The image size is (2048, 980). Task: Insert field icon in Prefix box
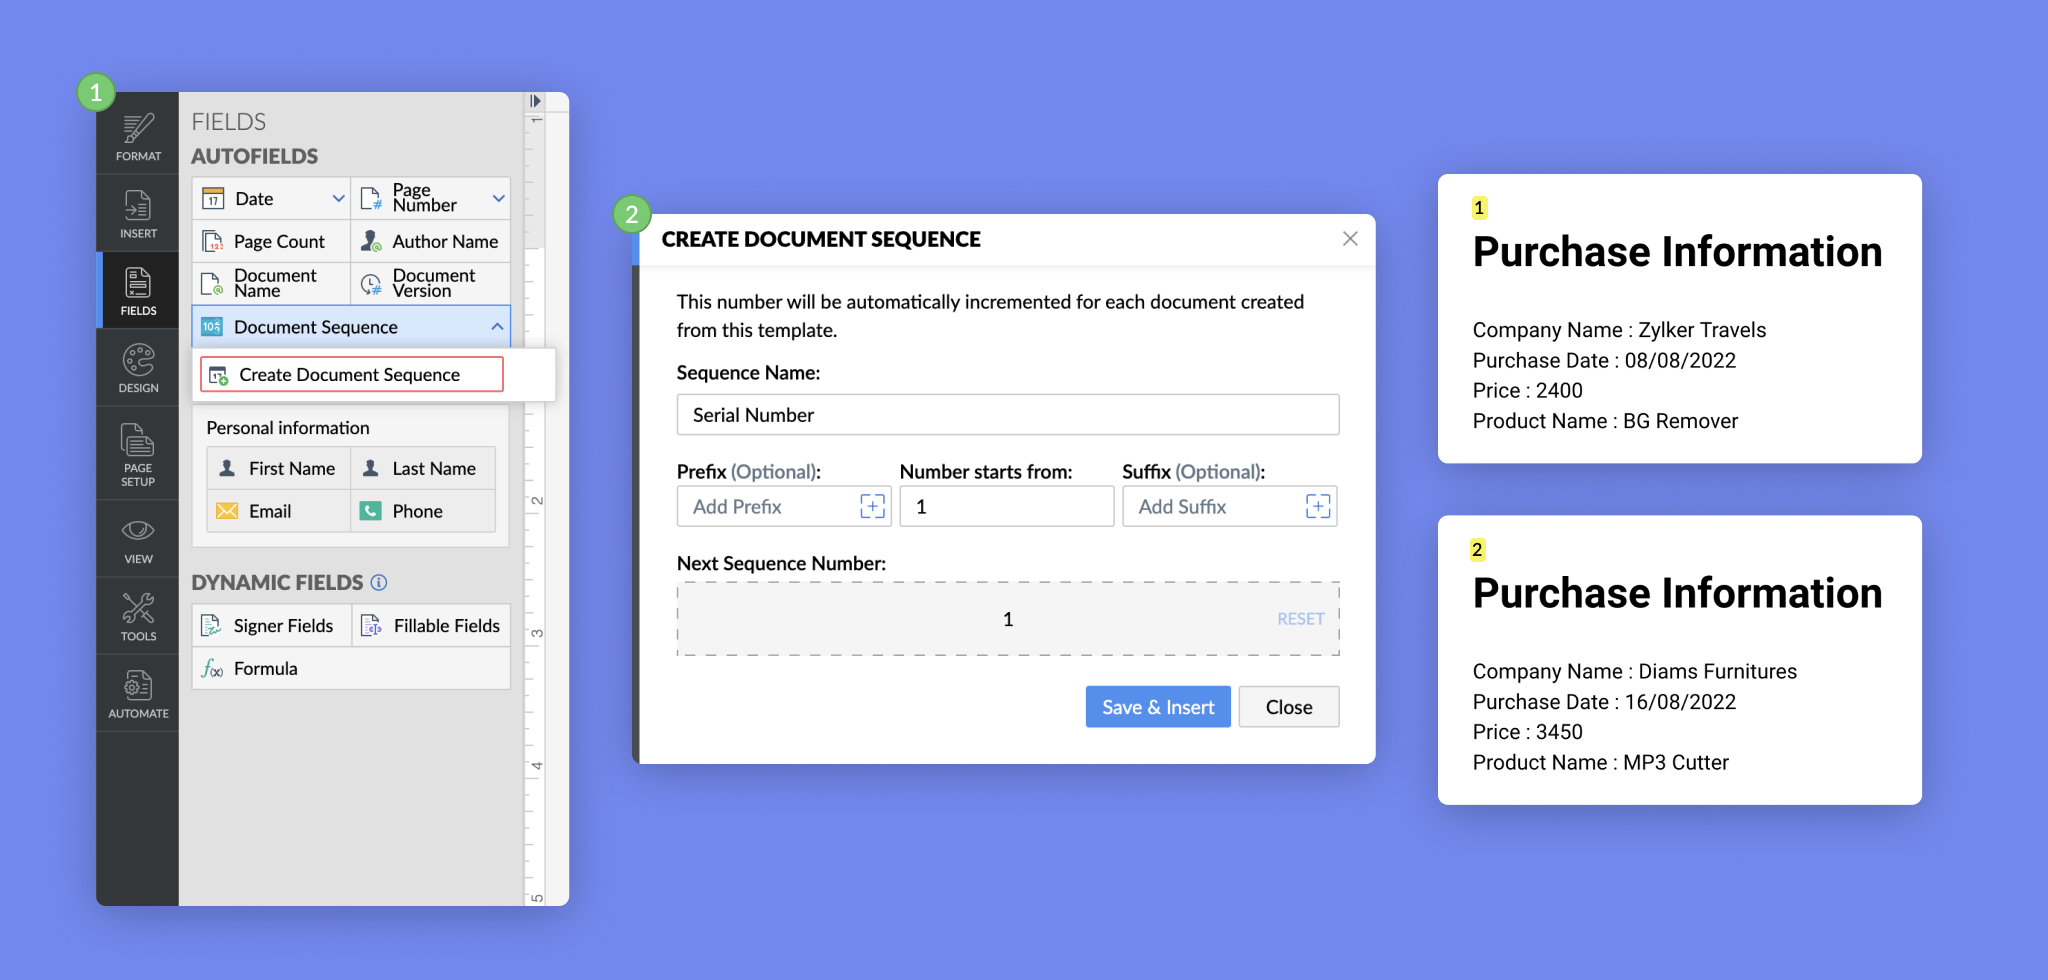tap(872, 507)
